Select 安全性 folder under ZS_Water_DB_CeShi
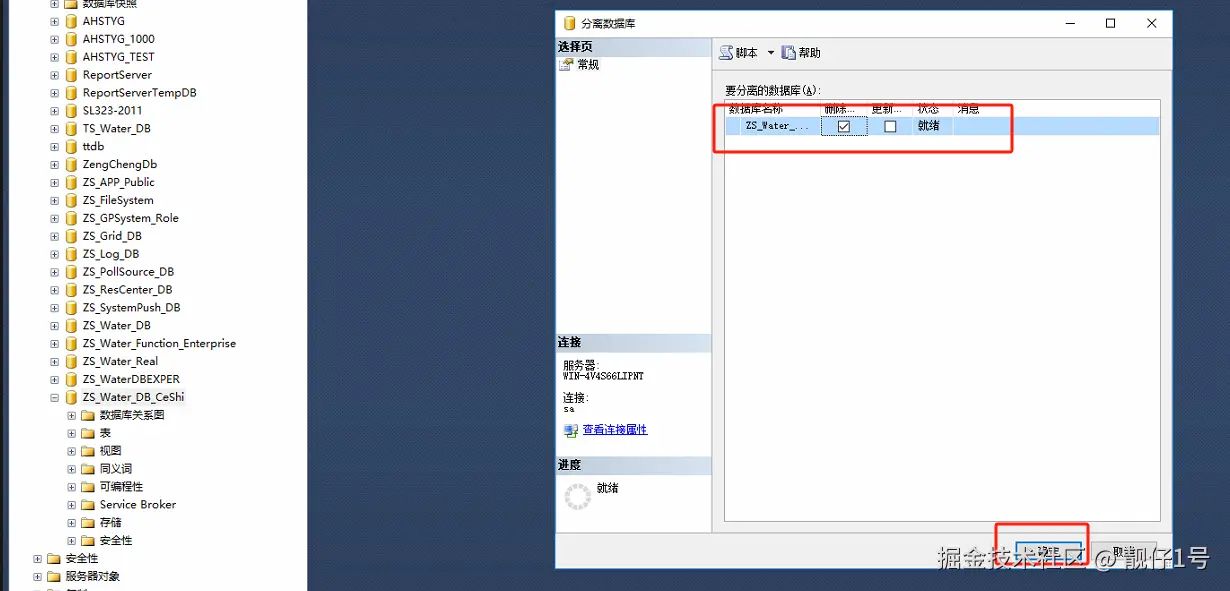This screenshot has height=591, width=1230. pos(116,541)
